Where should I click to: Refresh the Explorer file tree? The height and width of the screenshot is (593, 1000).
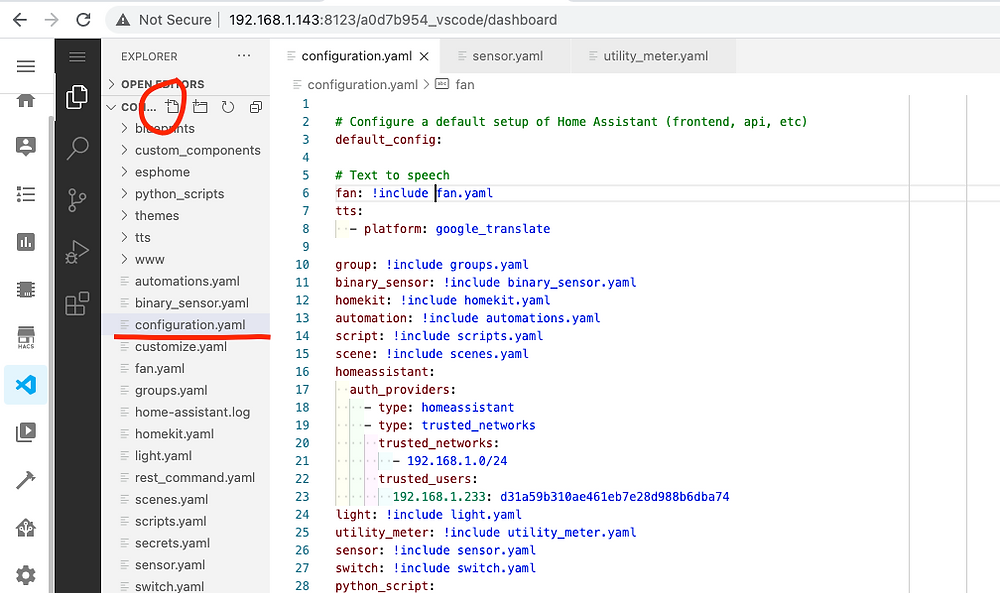228,106
